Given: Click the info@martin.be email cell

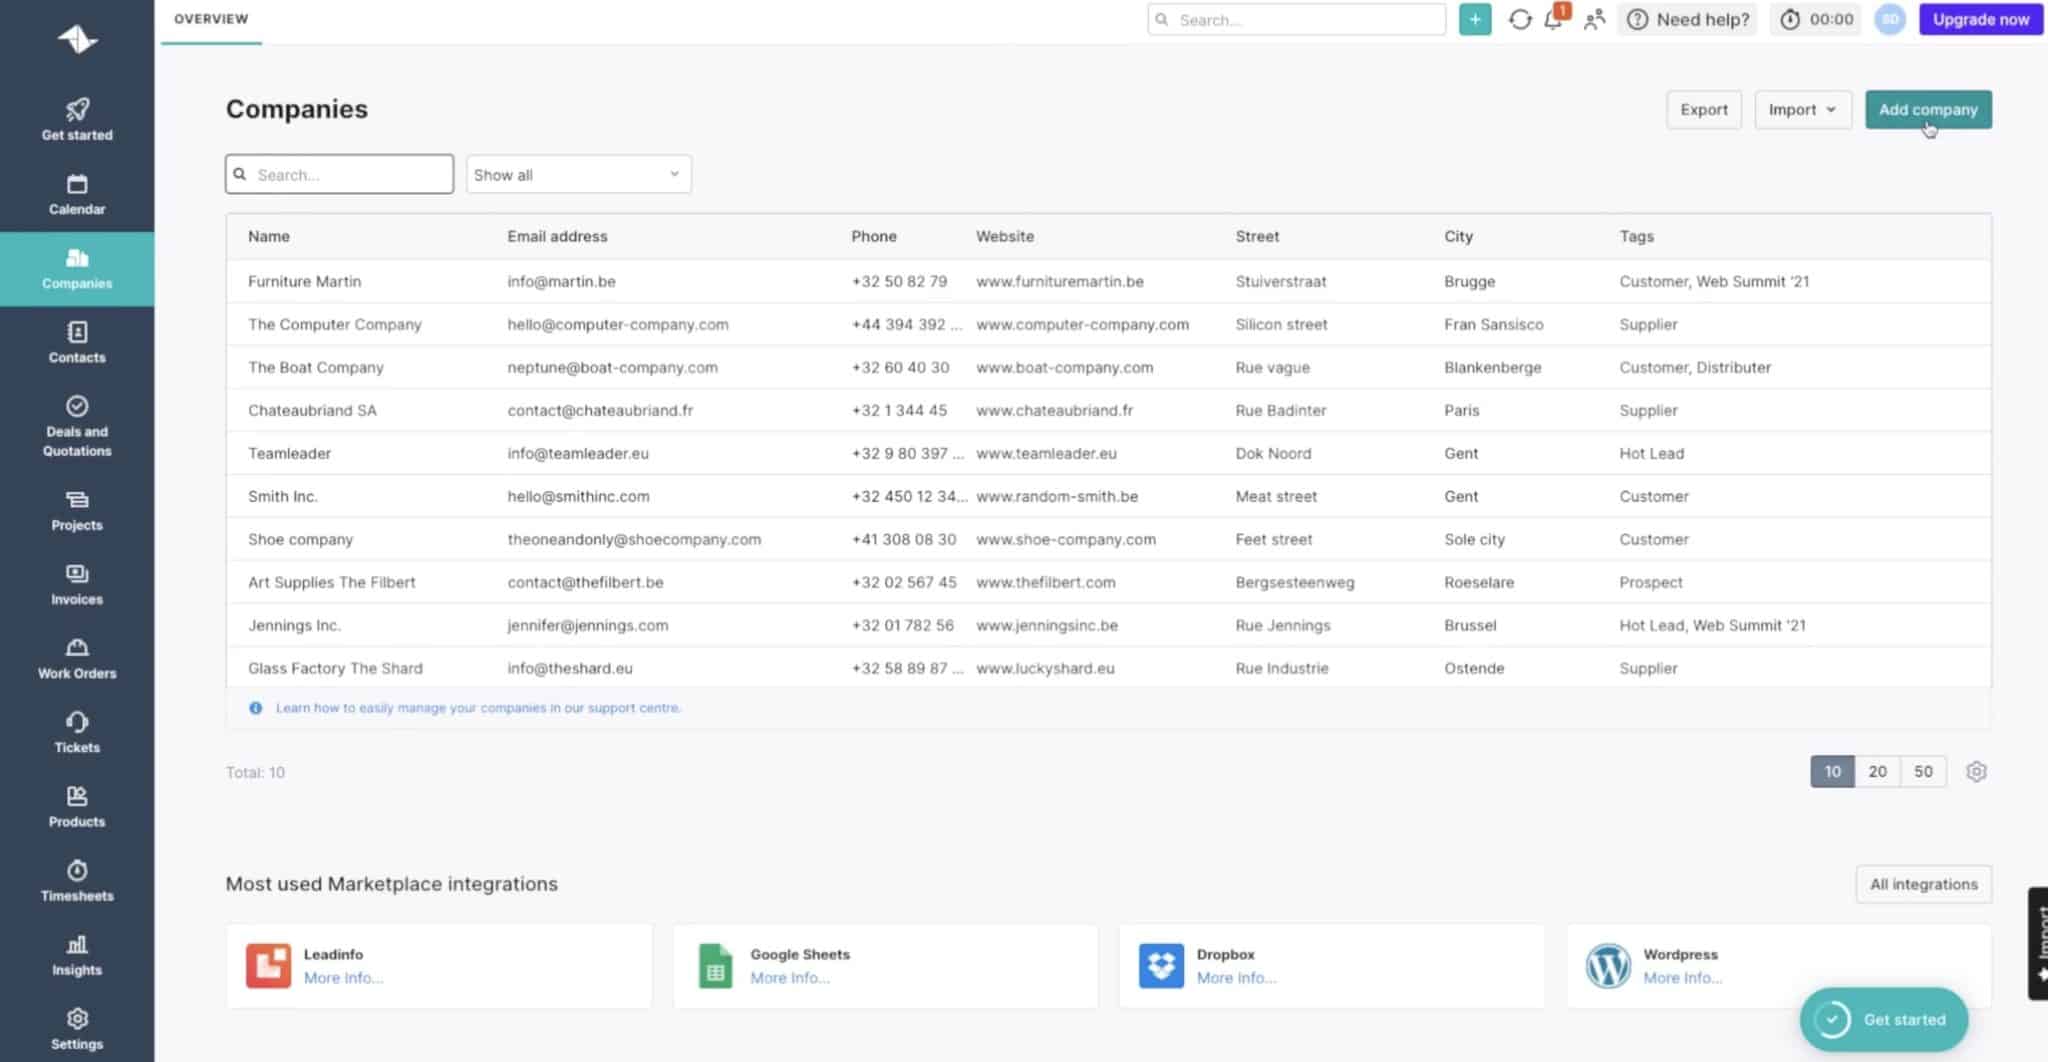Looking at the screenshot, I should [561, 281].
